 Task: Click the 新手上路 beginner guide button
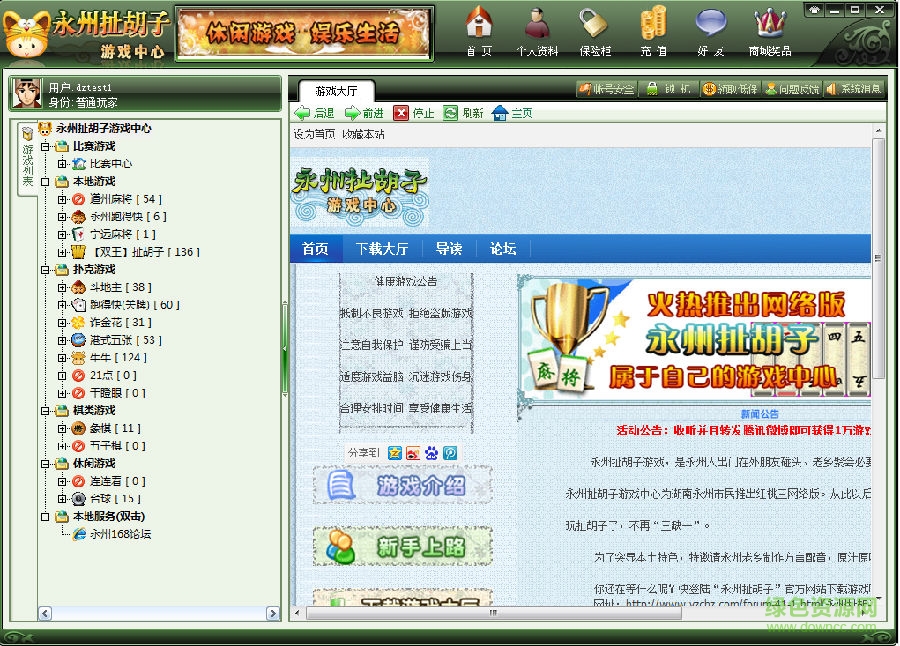coord(403,546)
